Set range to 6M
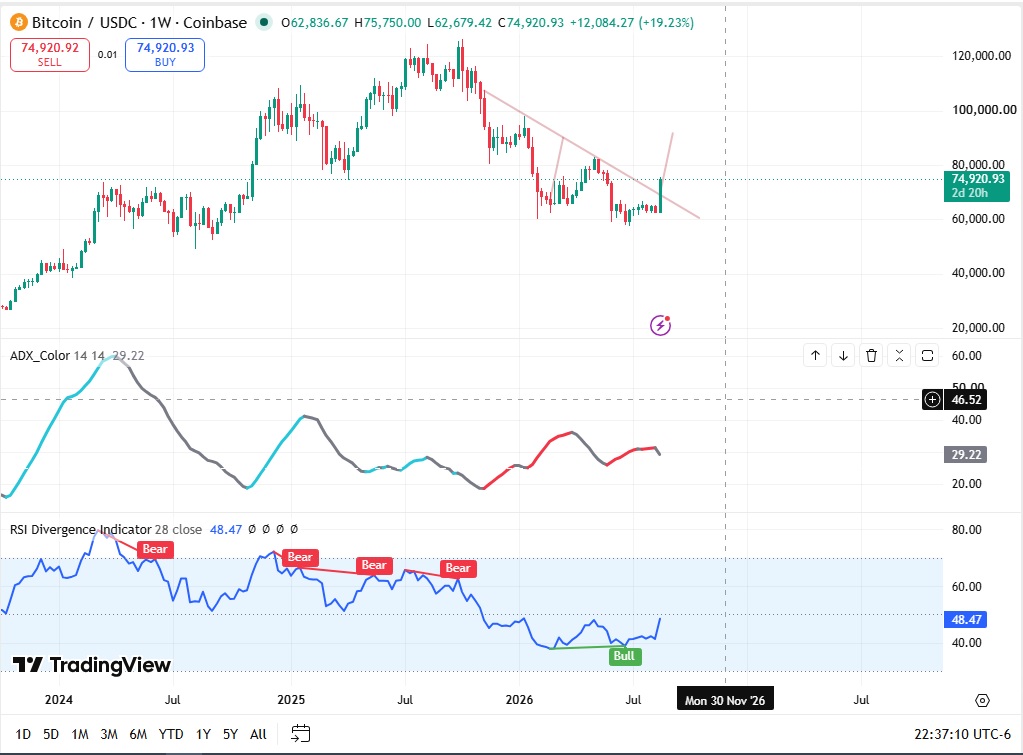Viewport: 1023px width, 755px height. pyautogui.click(x=138, y=734)
